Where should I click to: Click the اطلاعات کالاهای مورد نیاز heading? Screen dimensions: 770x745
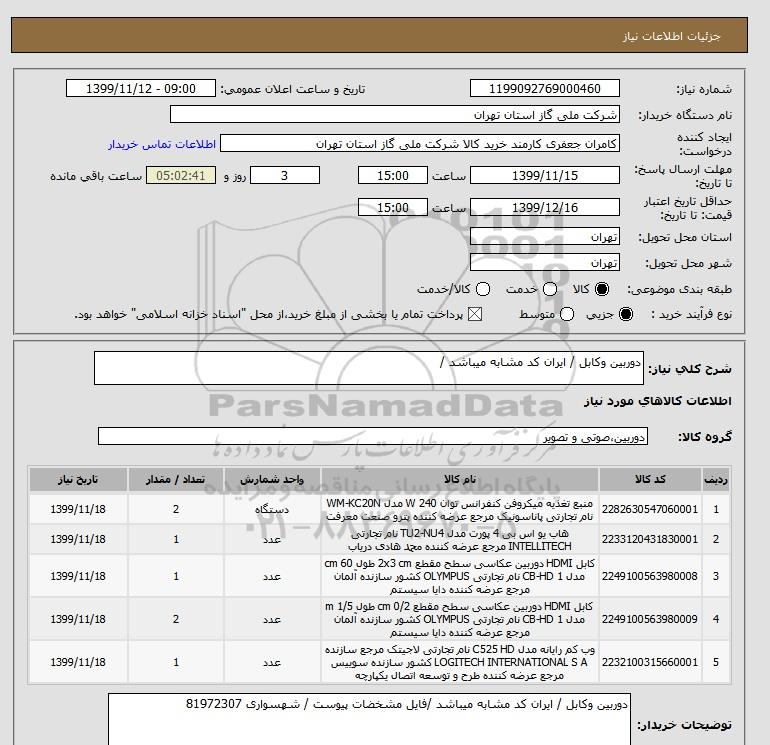(x=658, y=401)
